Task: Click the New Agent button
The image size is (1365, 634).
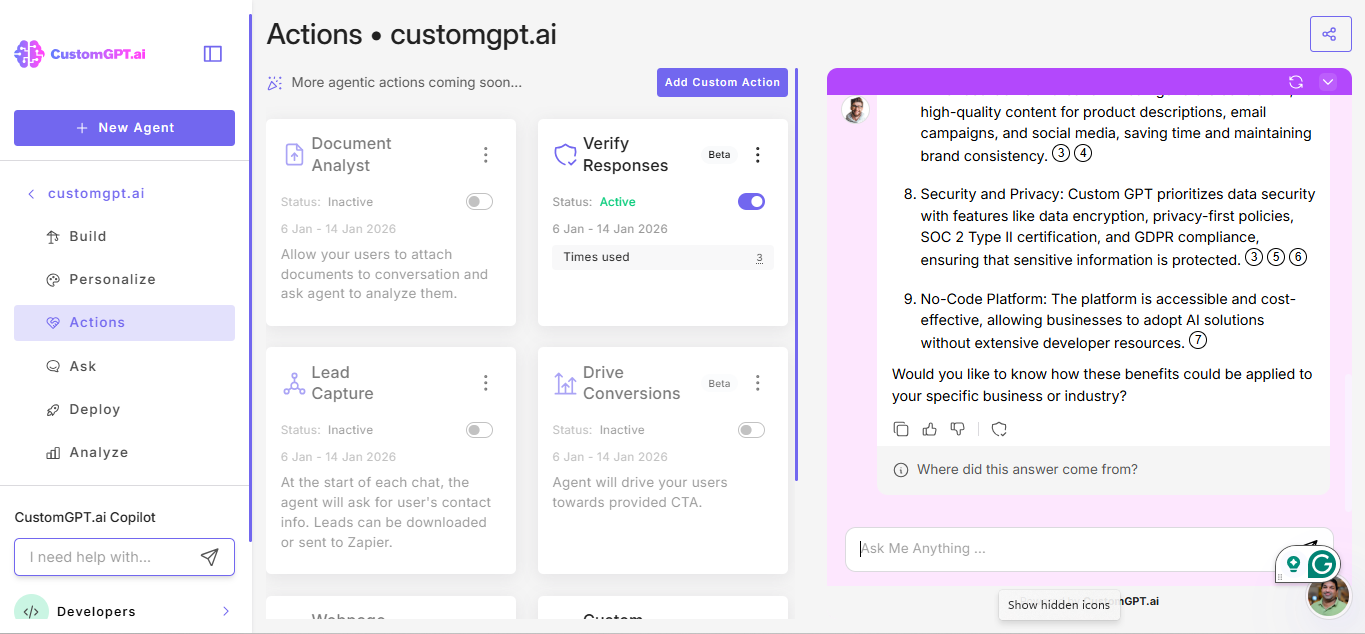Action: tap(124, 128)
